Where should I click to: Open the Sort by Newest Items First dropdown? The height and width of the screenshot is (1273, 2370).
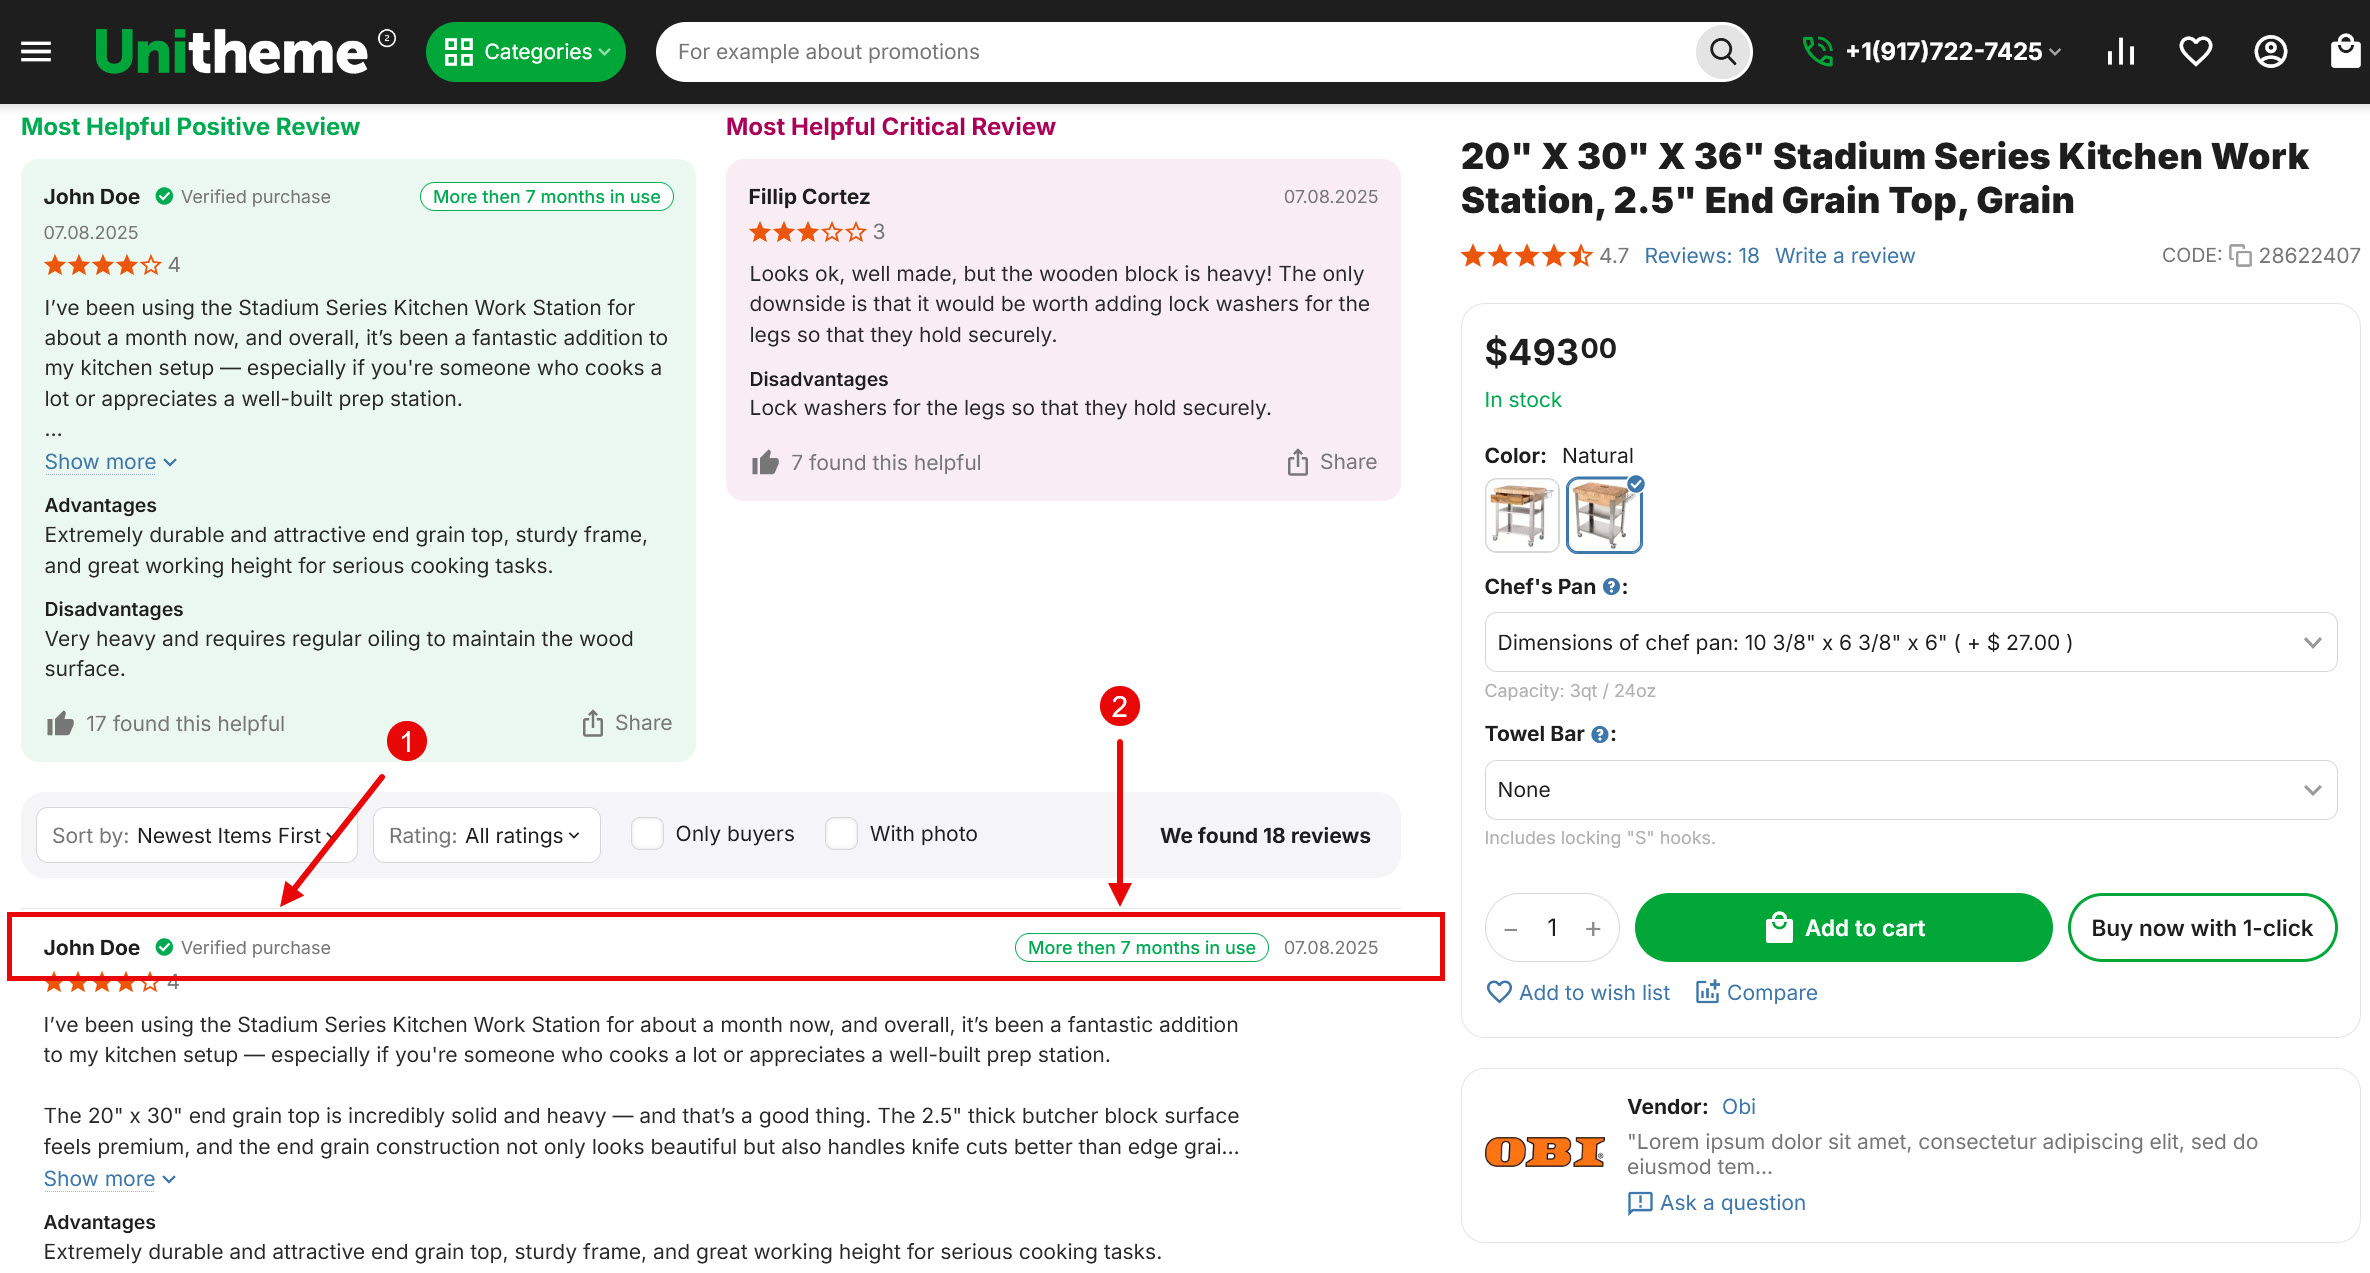(196, 835)
